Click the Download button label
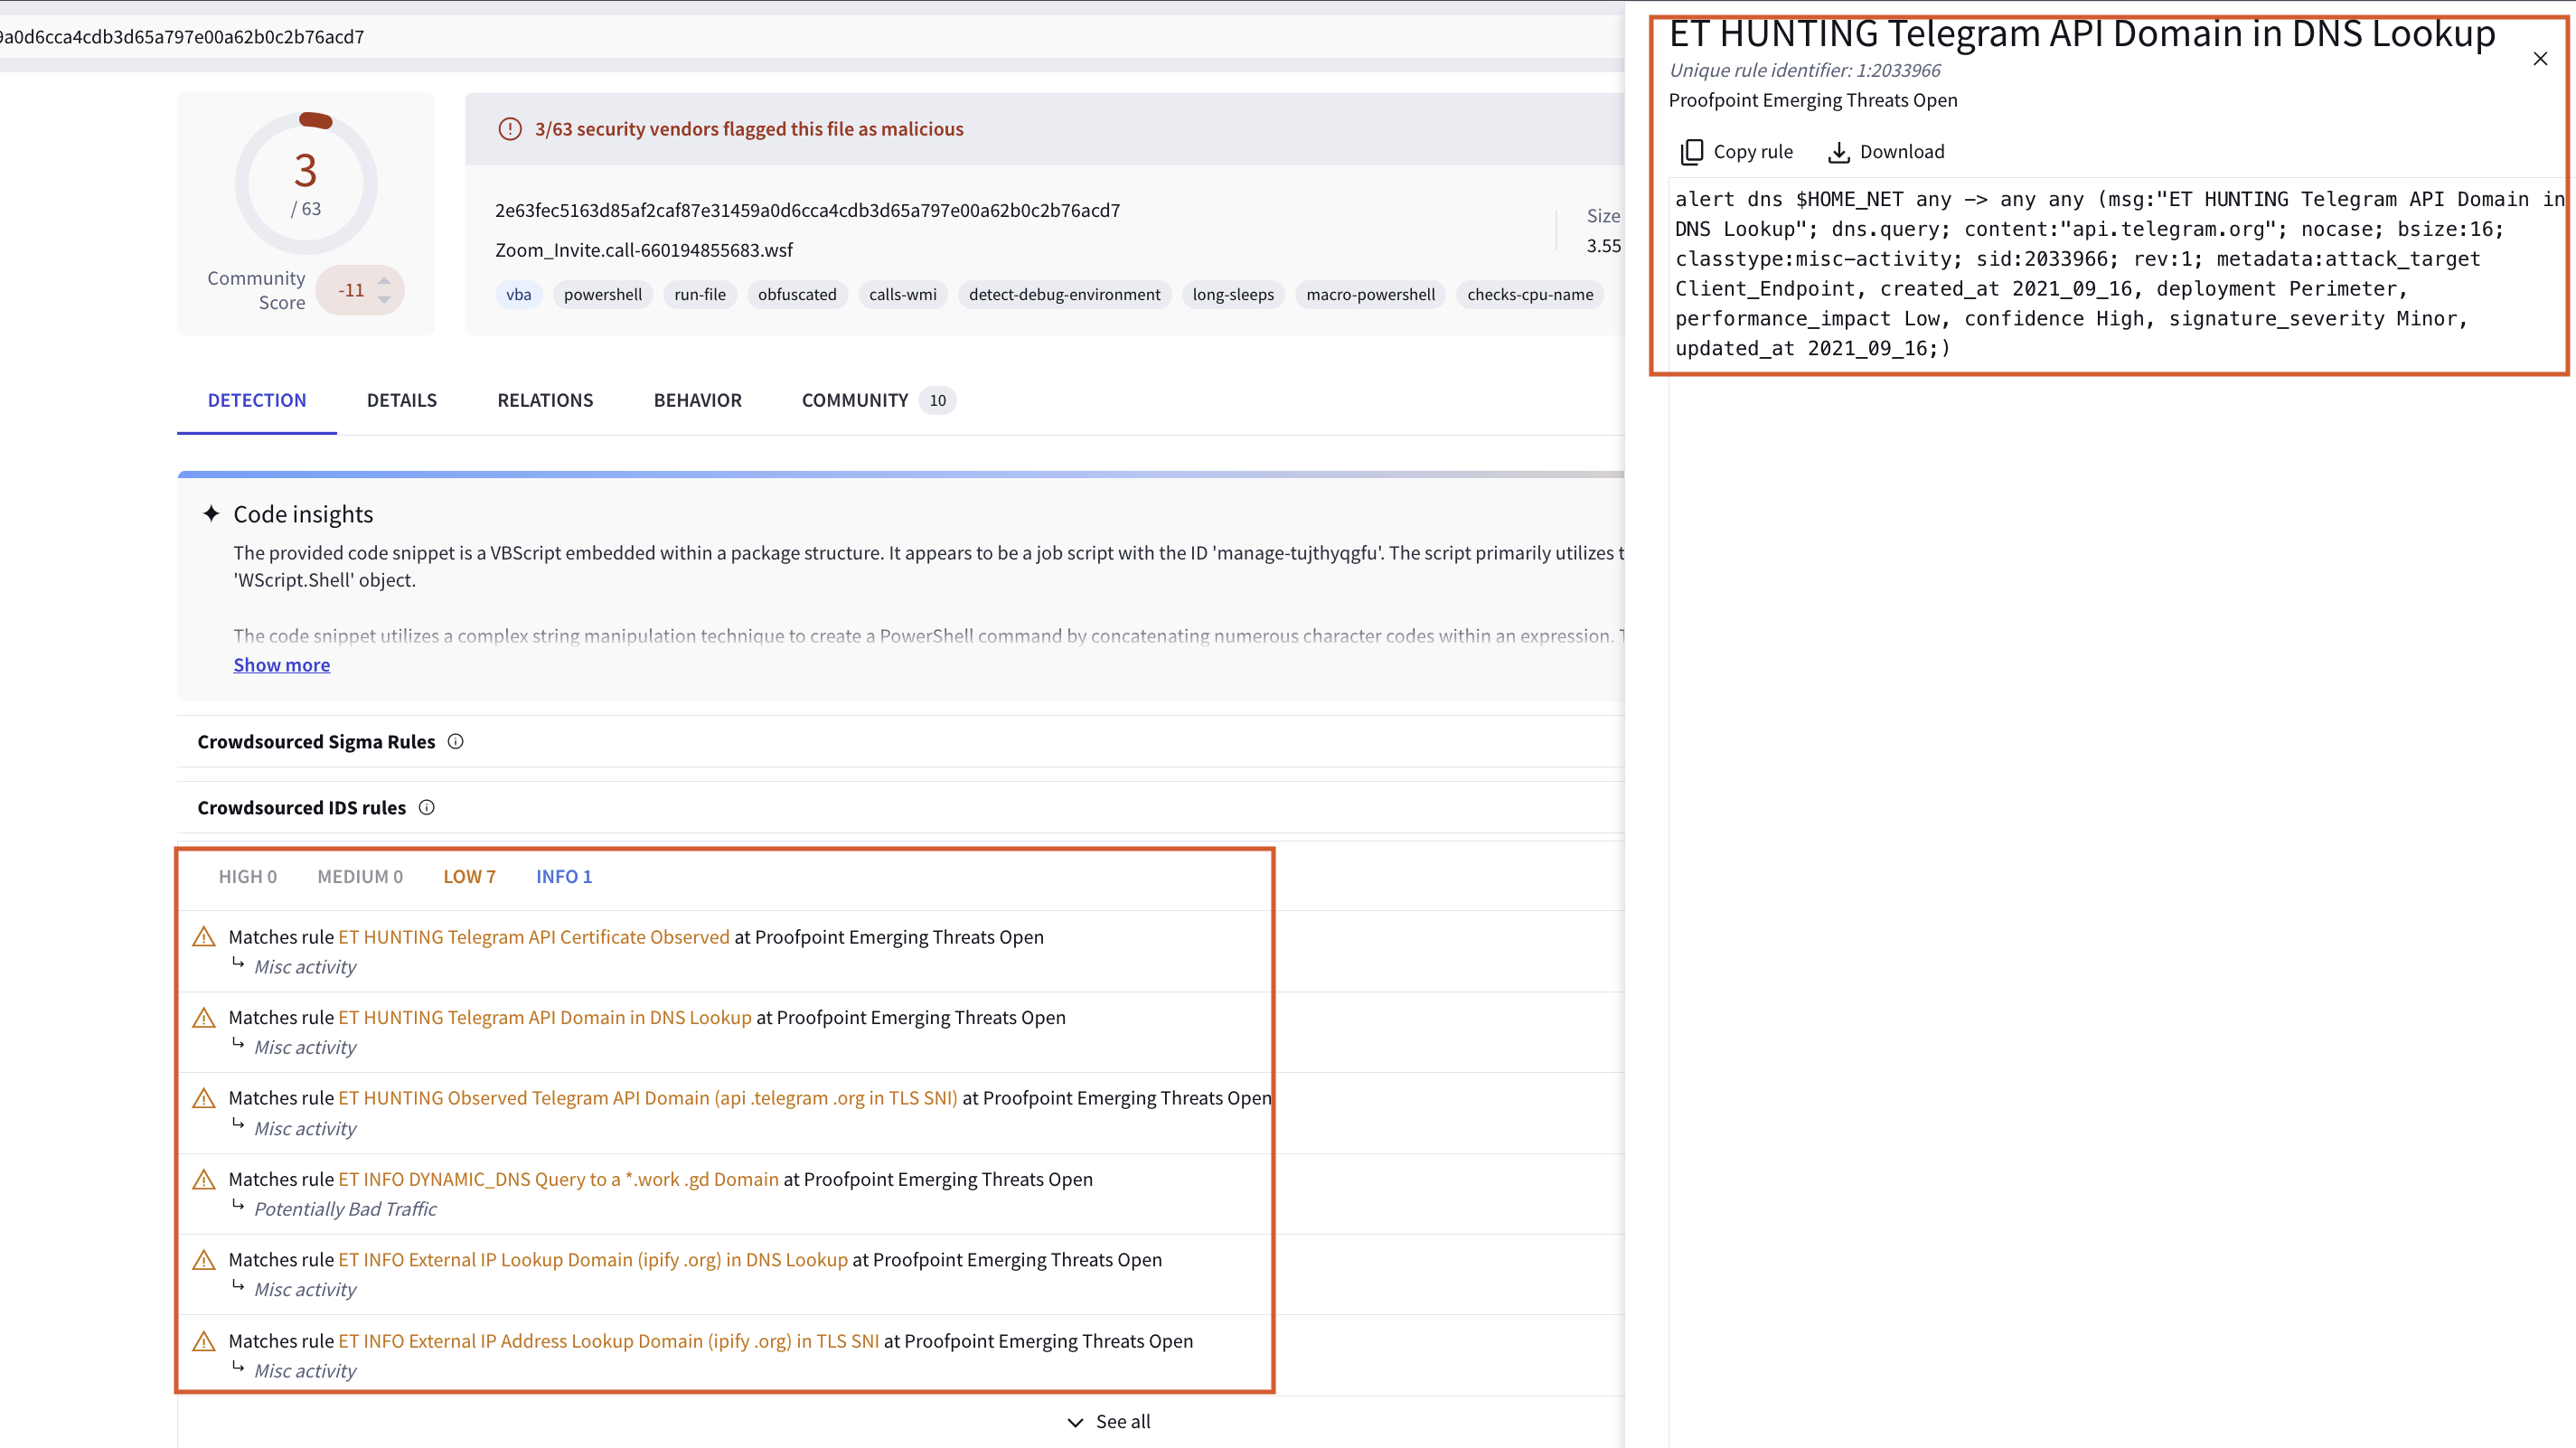This screenshot has width=2576, height=1448. click(1902, 152)
